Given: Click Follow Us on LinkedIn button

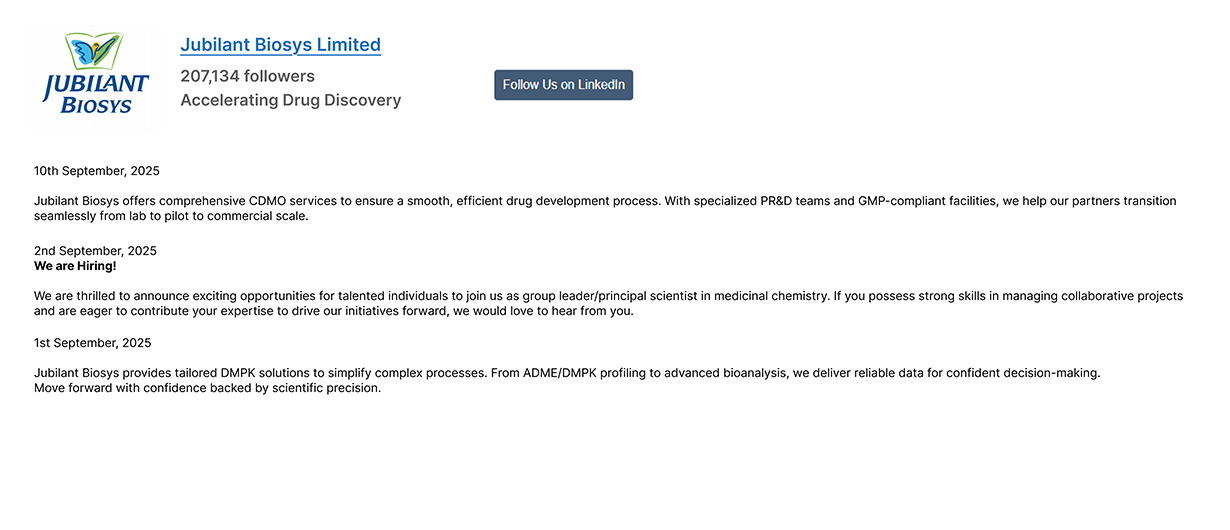Looking at the screenshot, I should click(x=564, y=85).
